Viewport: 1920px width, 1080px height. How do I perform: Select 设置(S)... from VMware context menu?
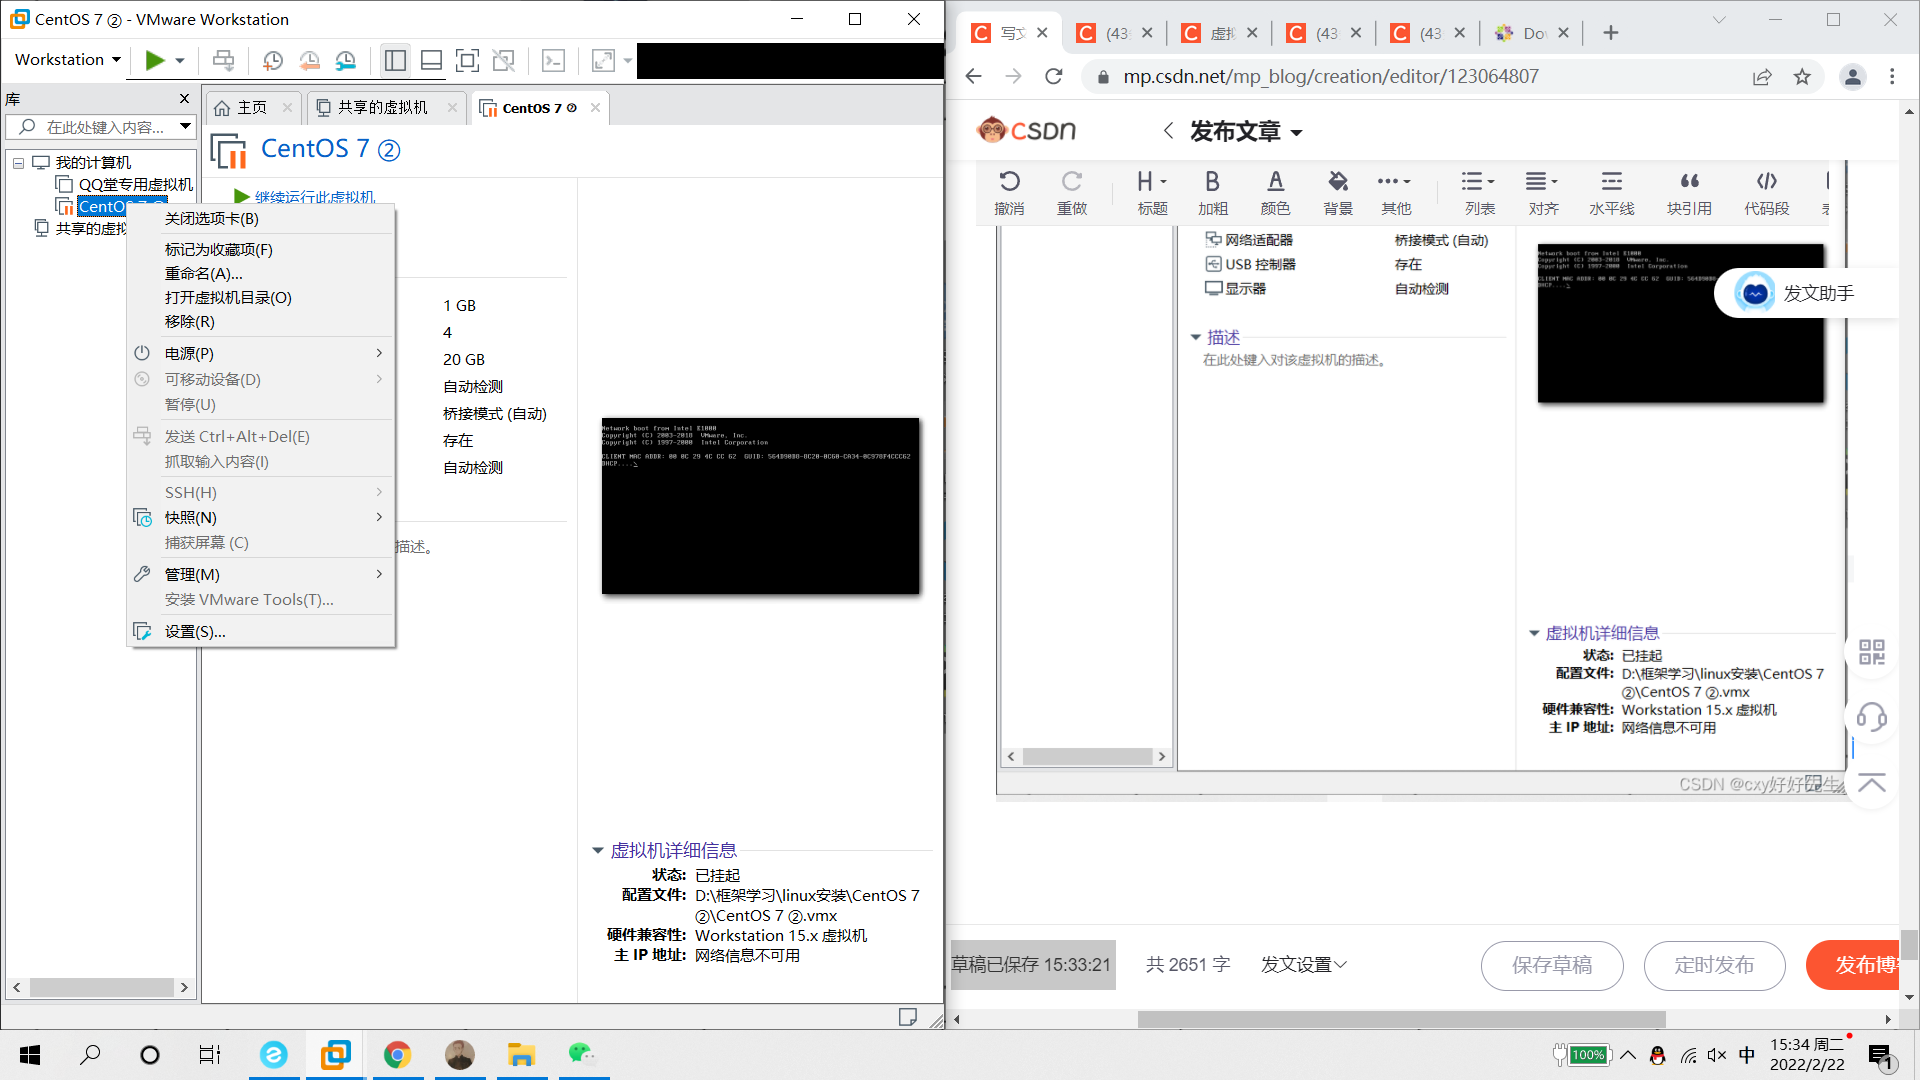tap(195, 630)
